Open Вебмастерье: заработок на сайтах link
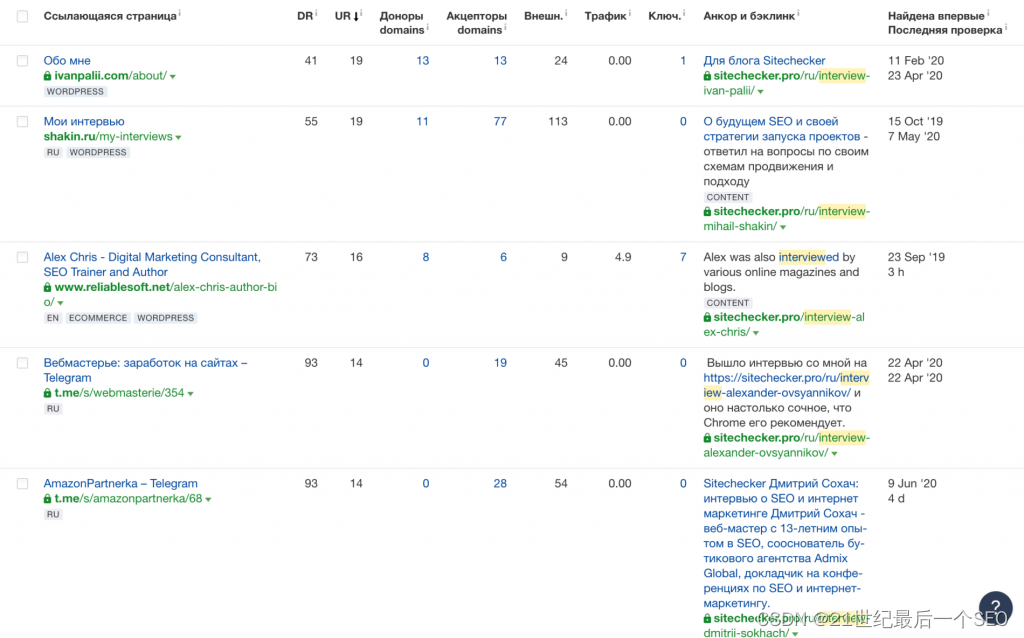 tap(146, 370)
